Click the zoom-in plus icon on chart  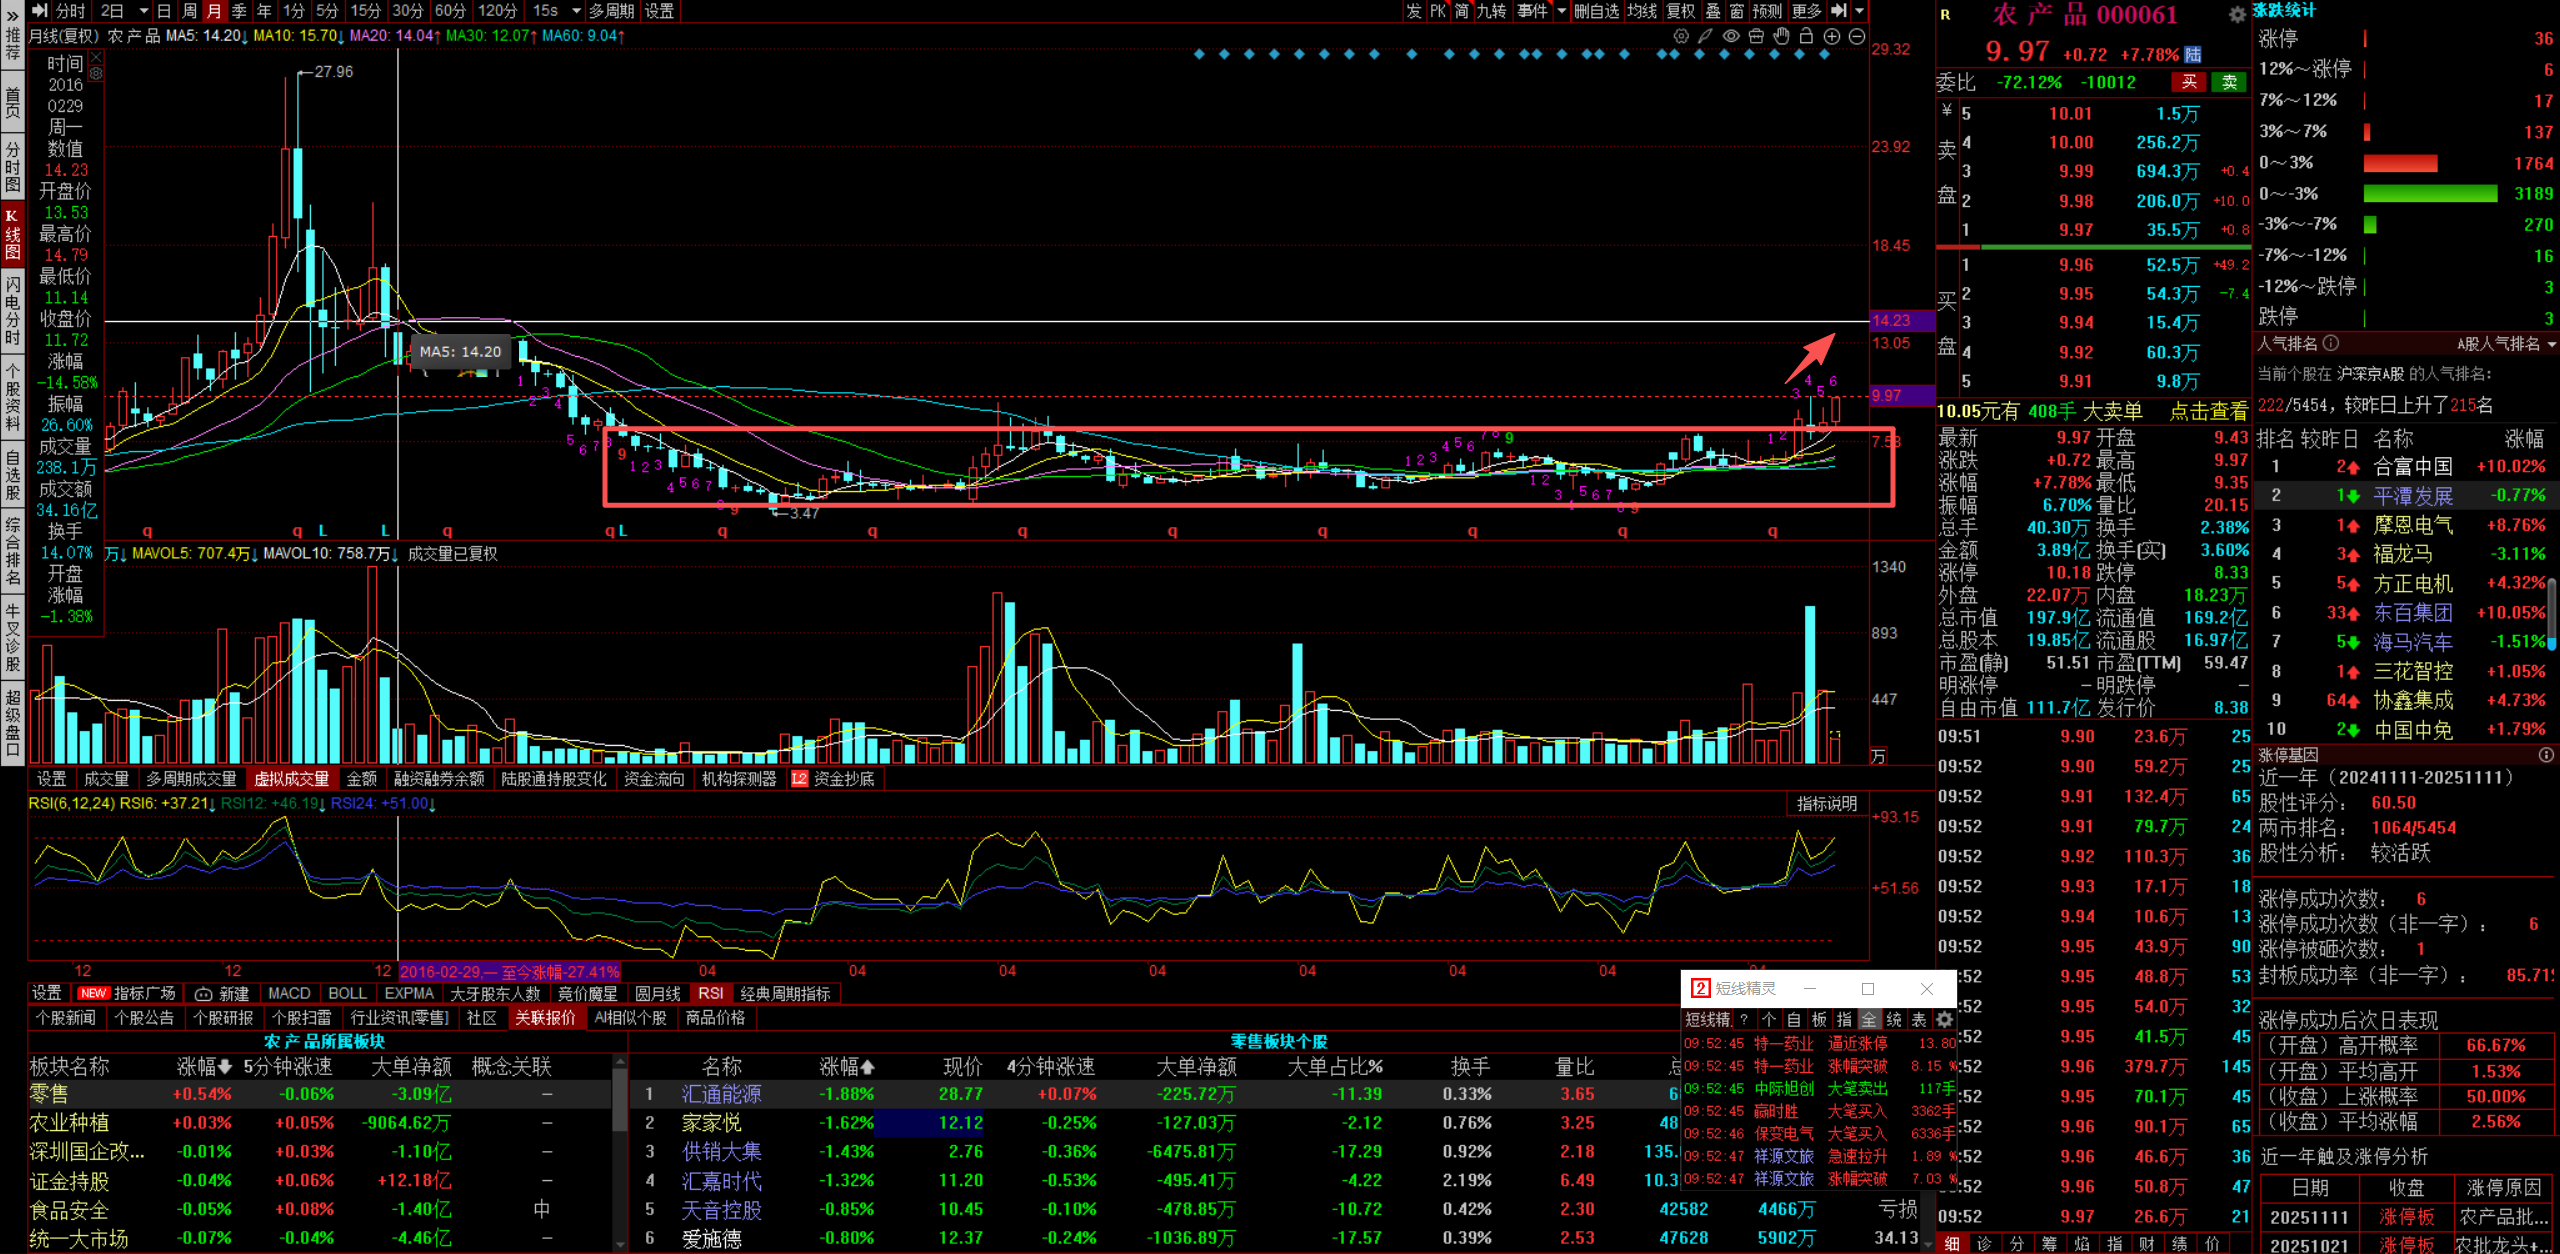[x=1832, y=36]
